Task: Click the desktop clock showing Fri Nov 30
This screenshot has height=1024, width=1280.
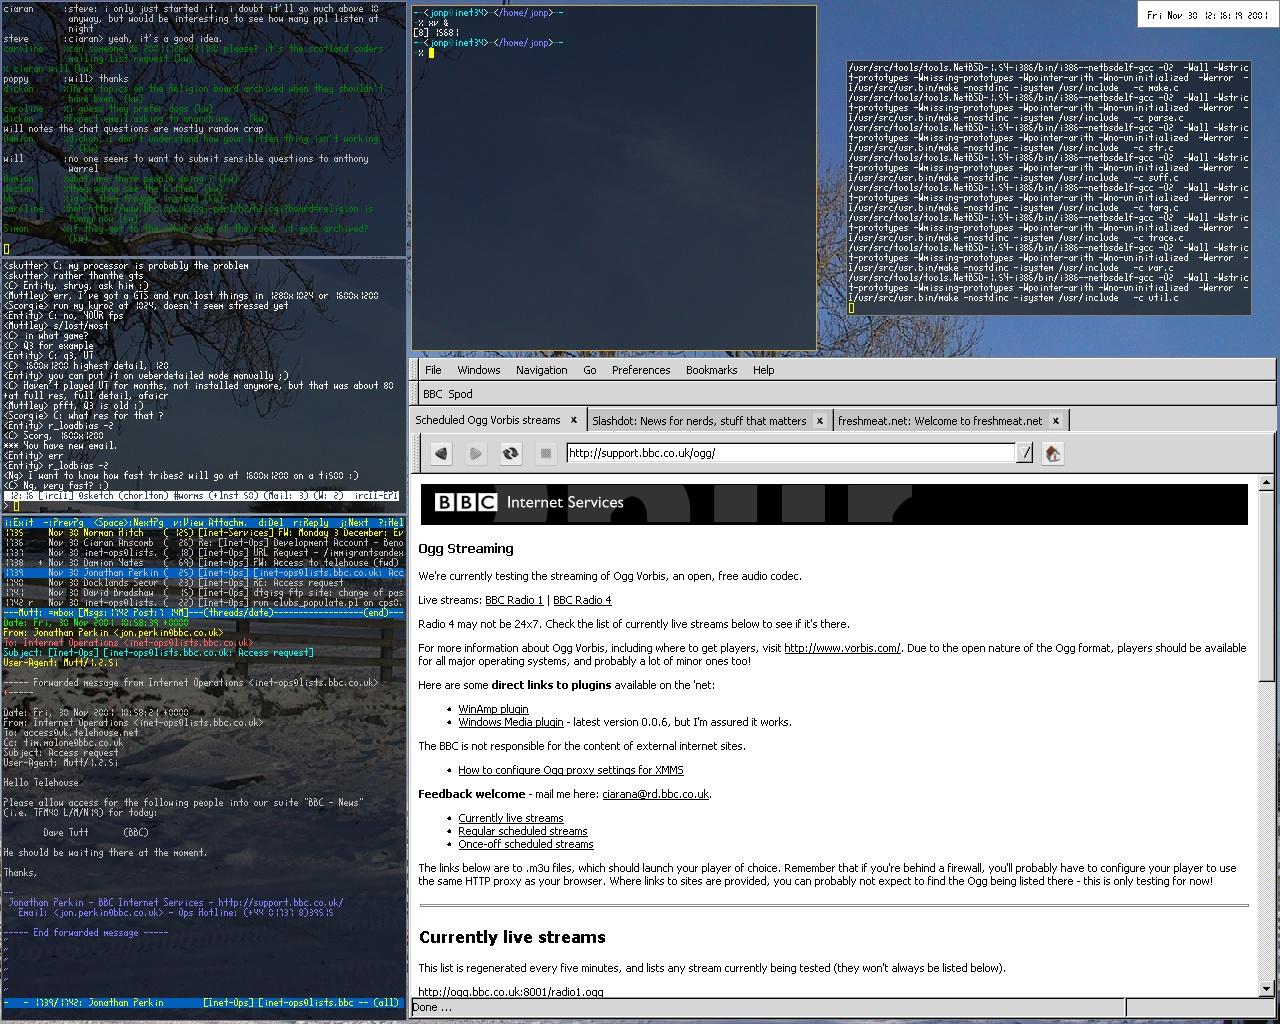Action: point(1207,15)
